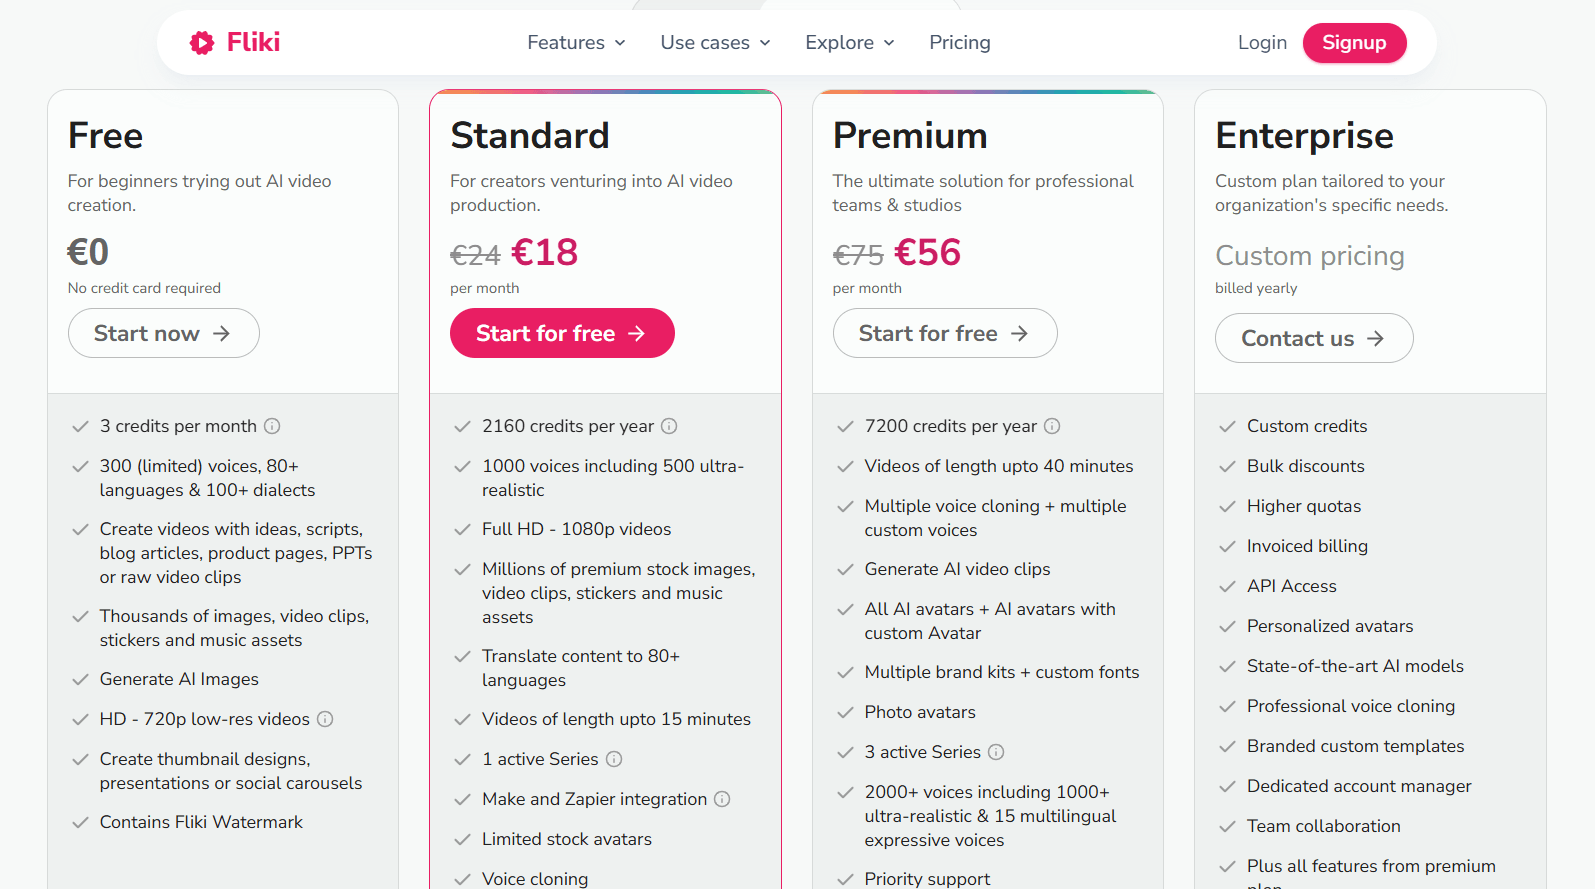This screenshot has height=889, width=1595.
Task: Click arrow icon in Contact us button
Action: tap(1376, 339)
